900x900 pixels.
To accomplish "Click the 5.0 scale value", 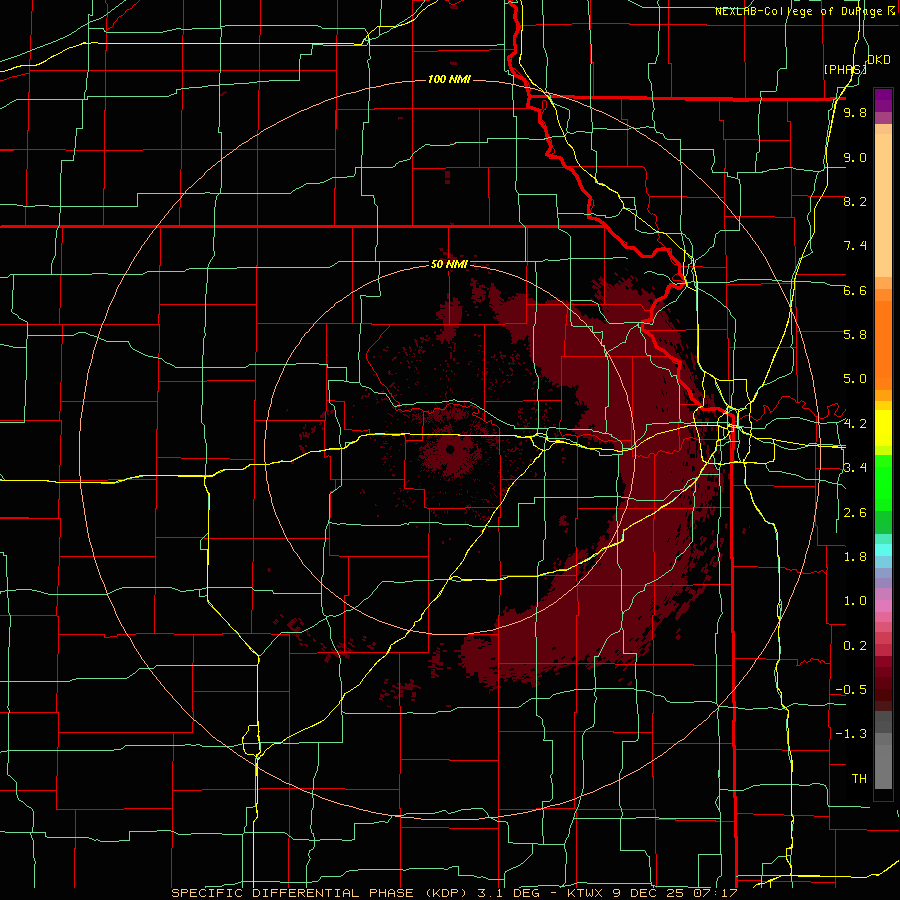I will (855, 379).
